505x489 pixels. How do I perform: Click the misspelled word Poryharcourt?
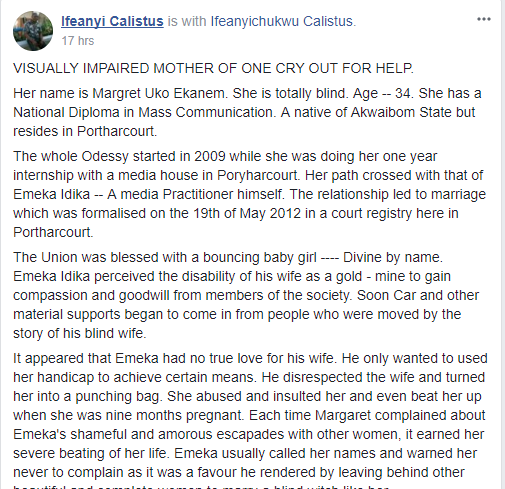click(257, 175)
